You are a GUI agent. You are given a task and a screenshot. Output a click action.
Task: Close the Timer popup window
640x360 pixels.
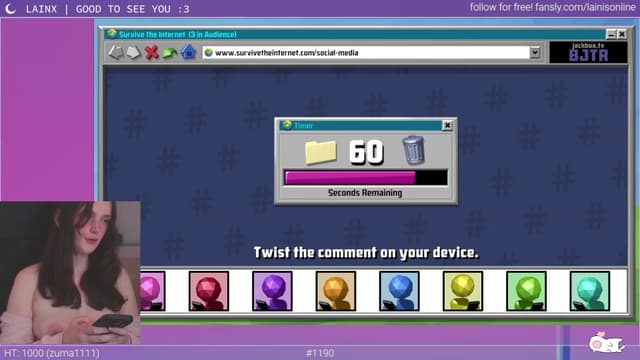point(447,125)
